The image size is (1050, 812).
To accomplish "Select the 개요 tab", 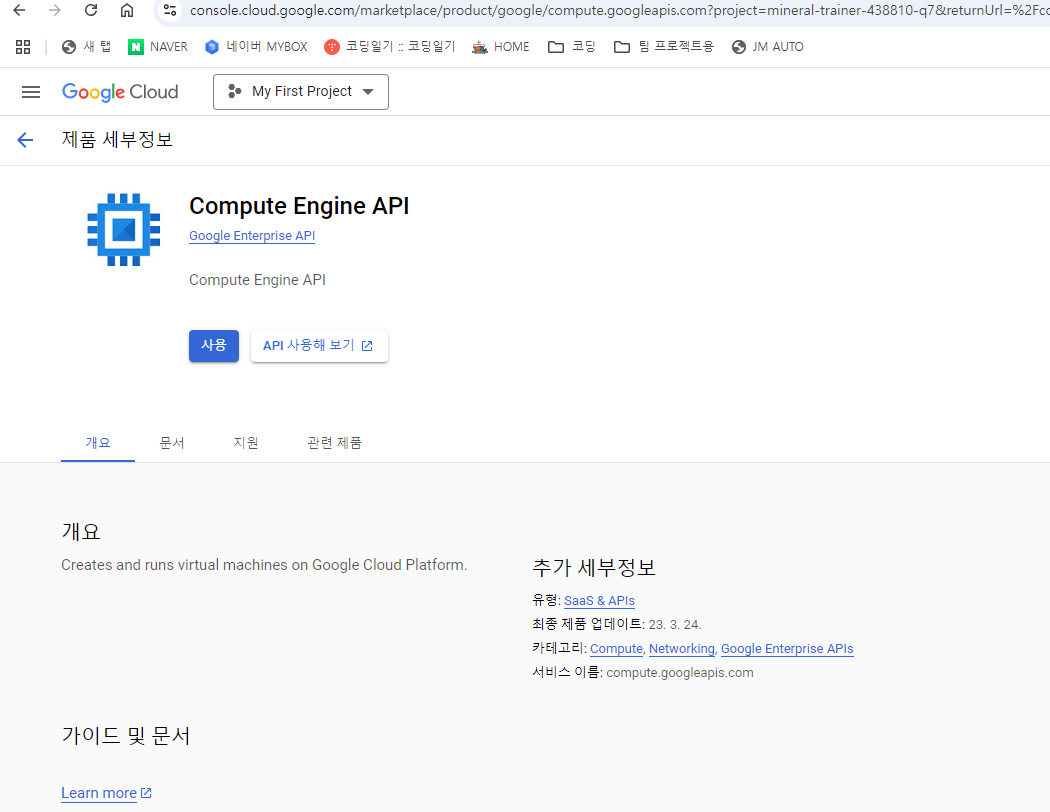I will [x=98, y=442].
